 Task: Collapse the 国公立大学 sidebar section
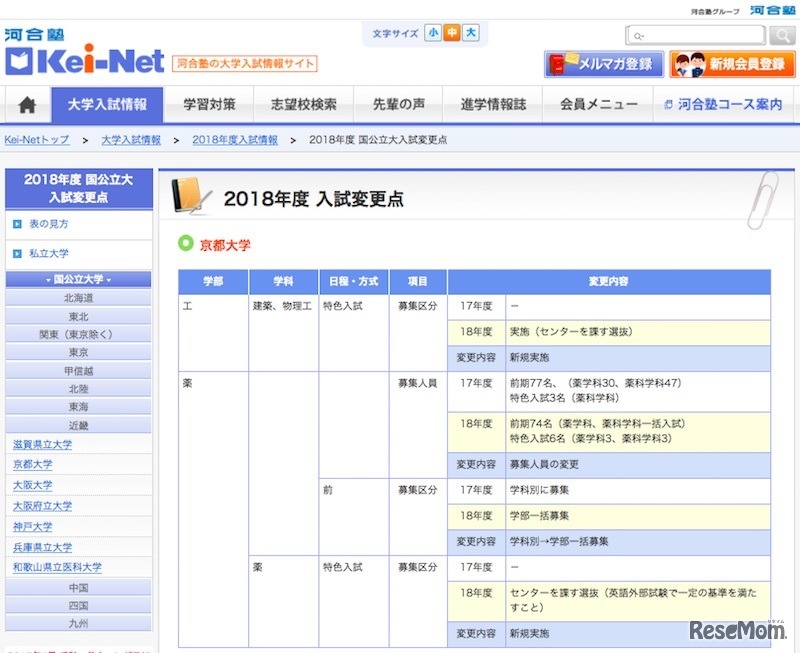point(79,280)
